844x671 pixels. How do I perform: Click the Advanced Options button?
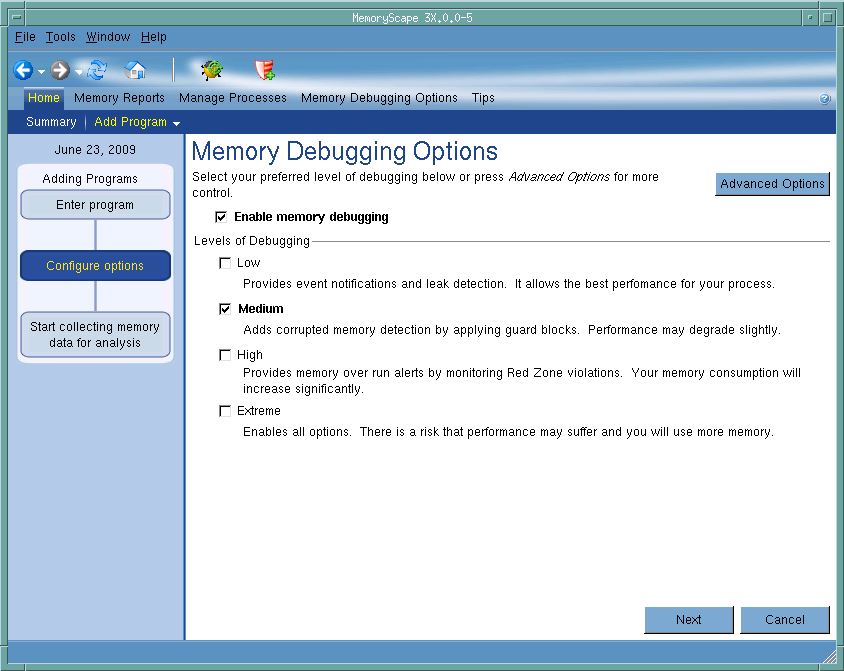click(x=772, y=184)
